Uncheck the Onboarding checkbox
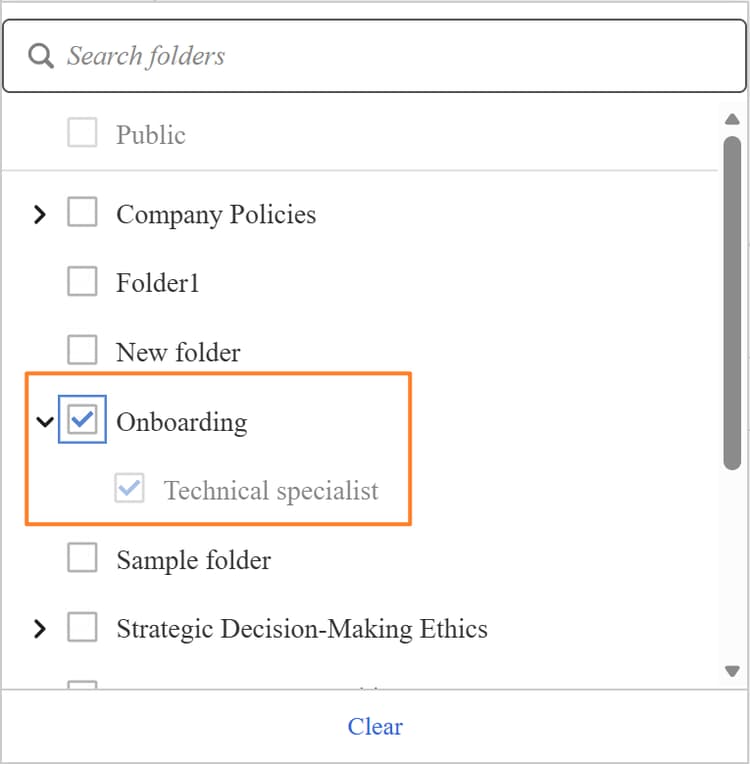This screenshot has width=750, height=764. [82, 419]
